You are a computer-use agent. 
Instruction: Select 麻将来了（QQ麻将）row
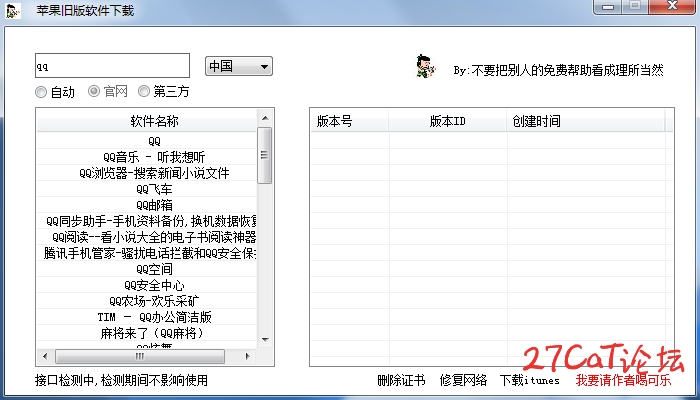tap(146, 333)
